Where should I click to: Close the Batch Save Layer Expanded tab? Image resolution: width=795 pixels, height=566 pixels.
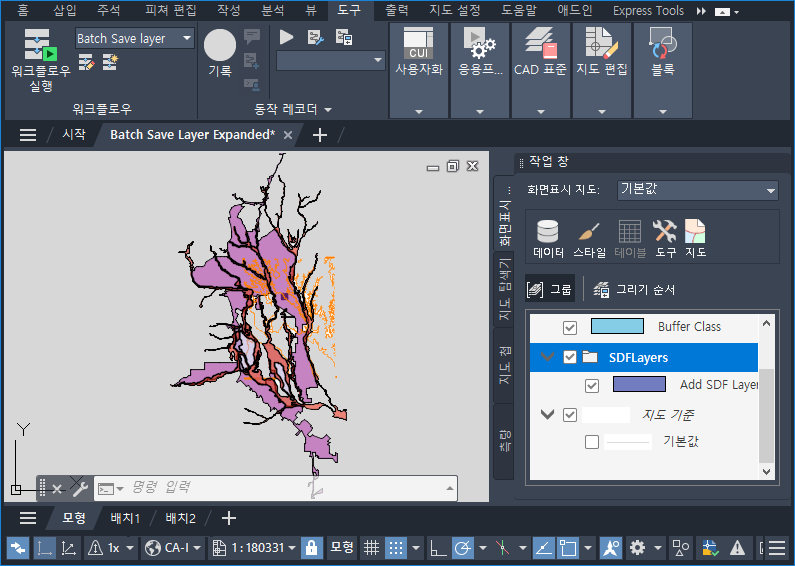[288, 135]
